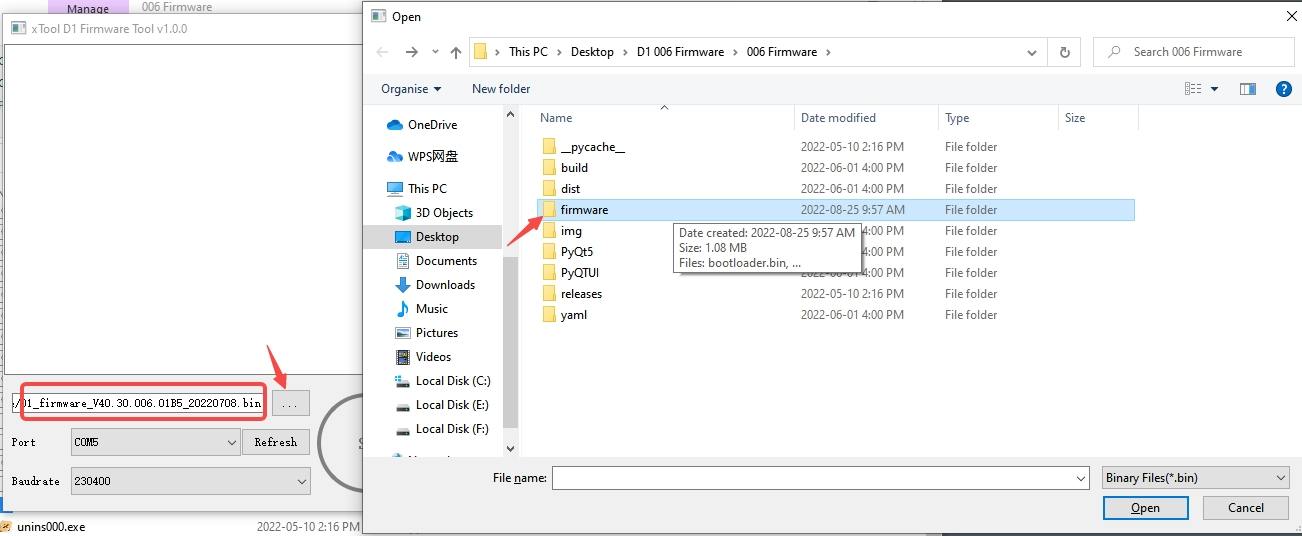
Task: Click the '...' browse button in xTool
Action: coord(290,404)
